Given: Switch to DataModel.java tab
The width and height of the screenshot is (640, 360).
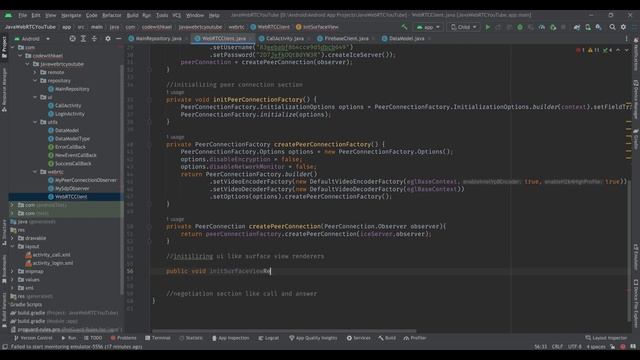Looking at the screenshot, I should [406, 38].
